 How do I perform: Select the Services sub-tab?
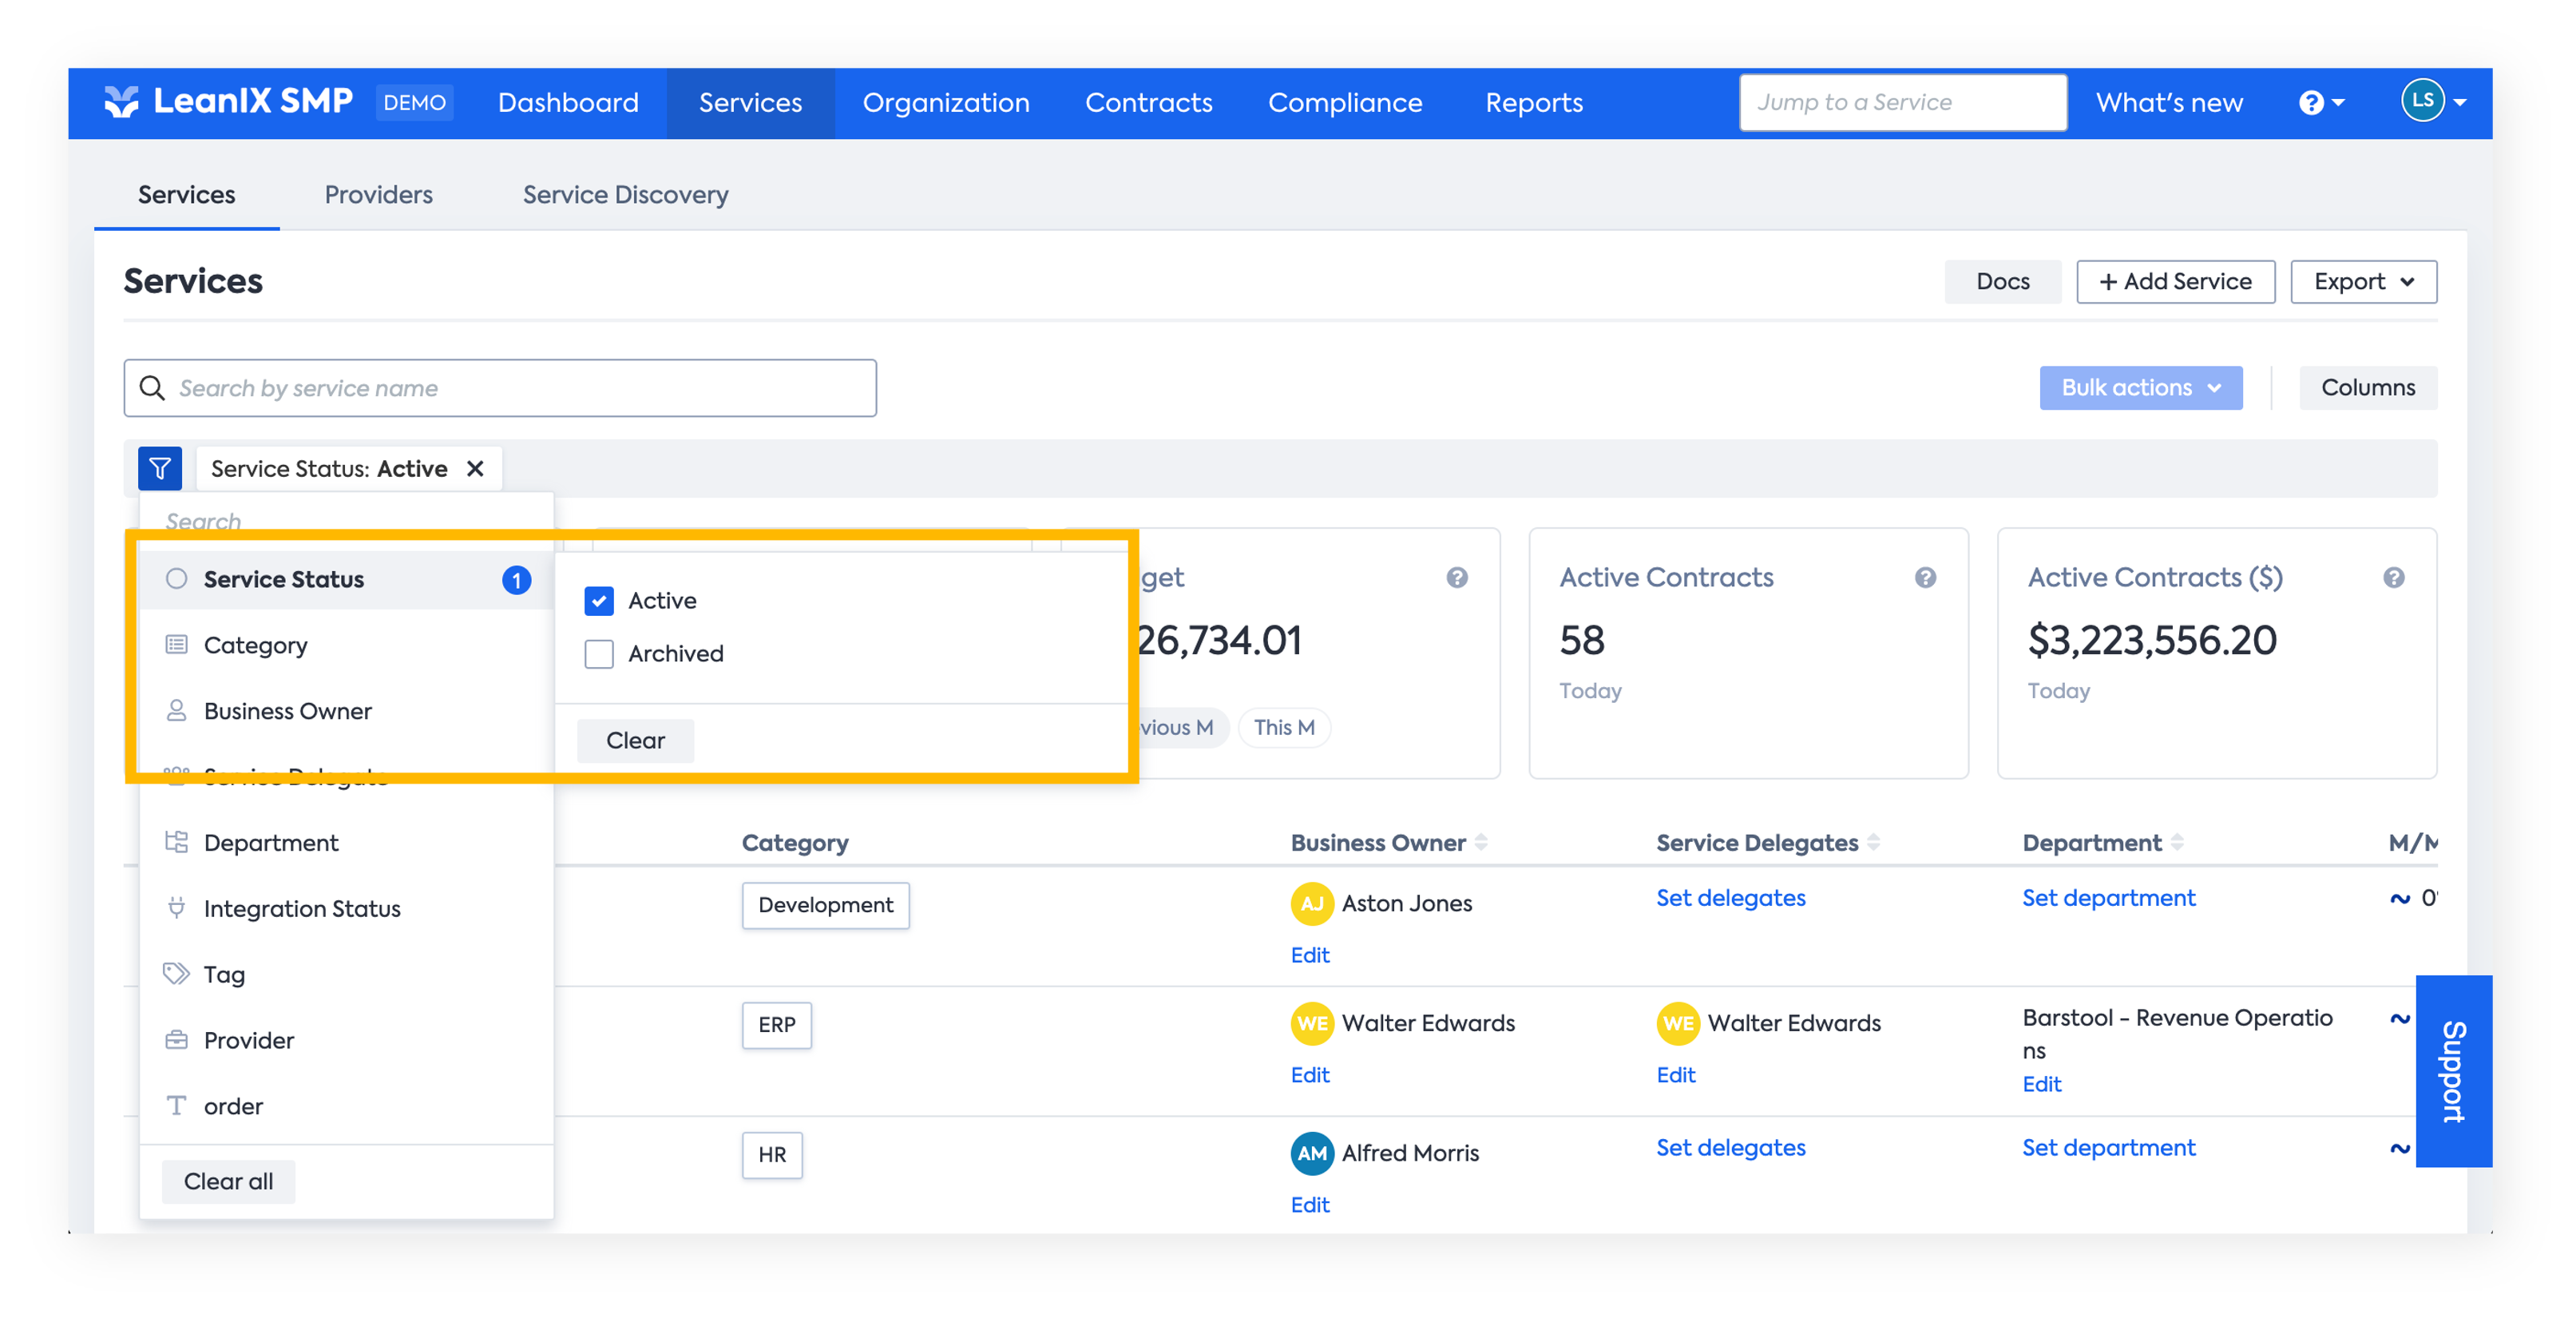186,194
